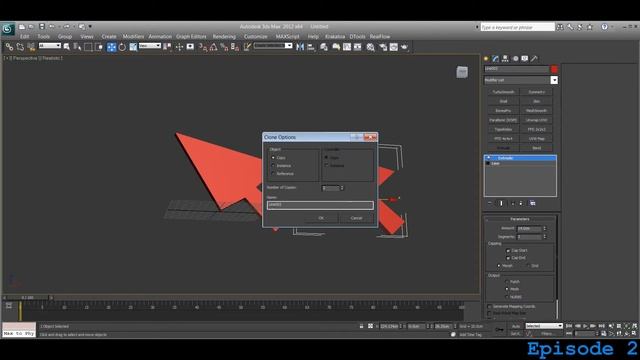Switch to the Modify panel icon
The image size is (640, 360).
tap(496, 59)
